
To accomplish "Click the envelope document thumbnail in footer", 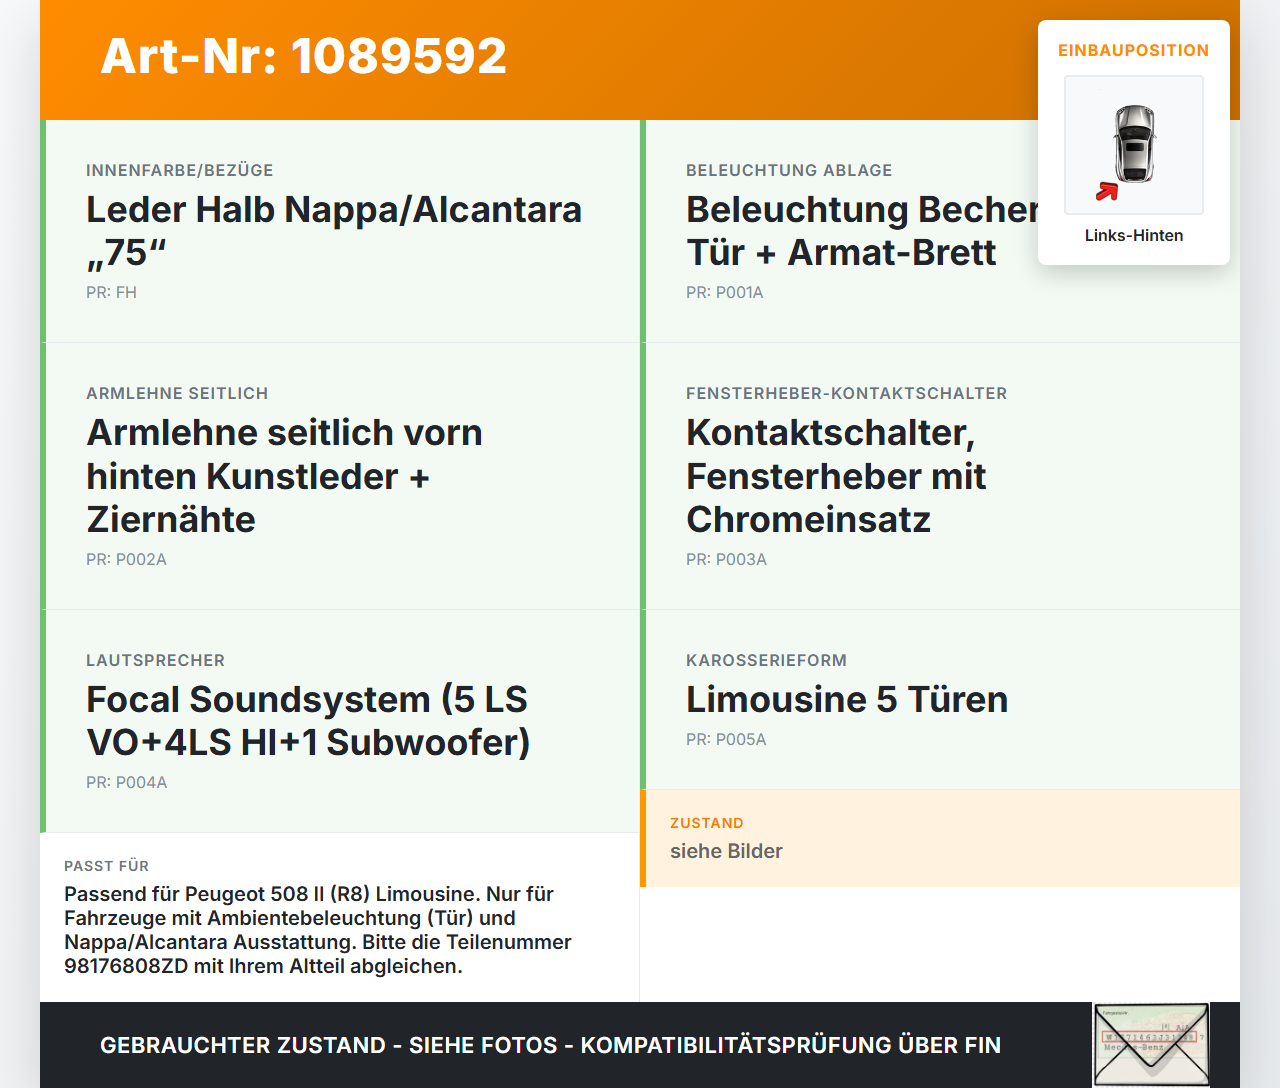I will (x=1151, y=1045).
